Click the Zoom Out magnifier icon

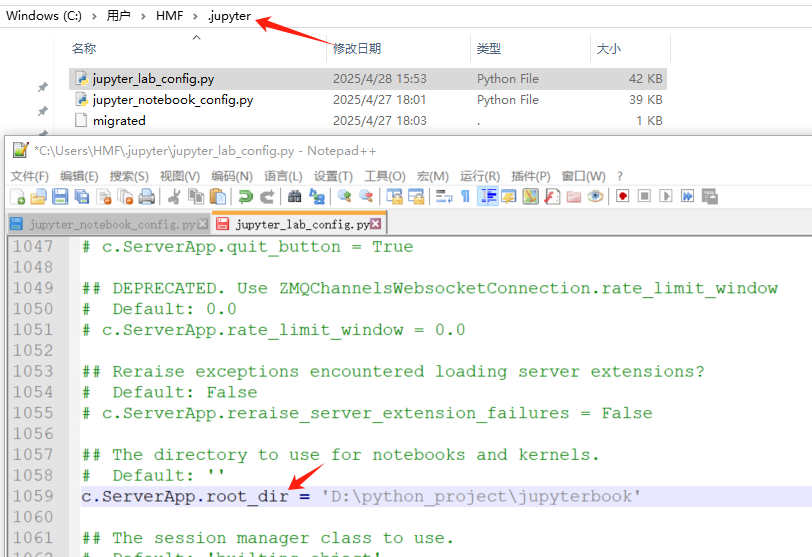366,197
